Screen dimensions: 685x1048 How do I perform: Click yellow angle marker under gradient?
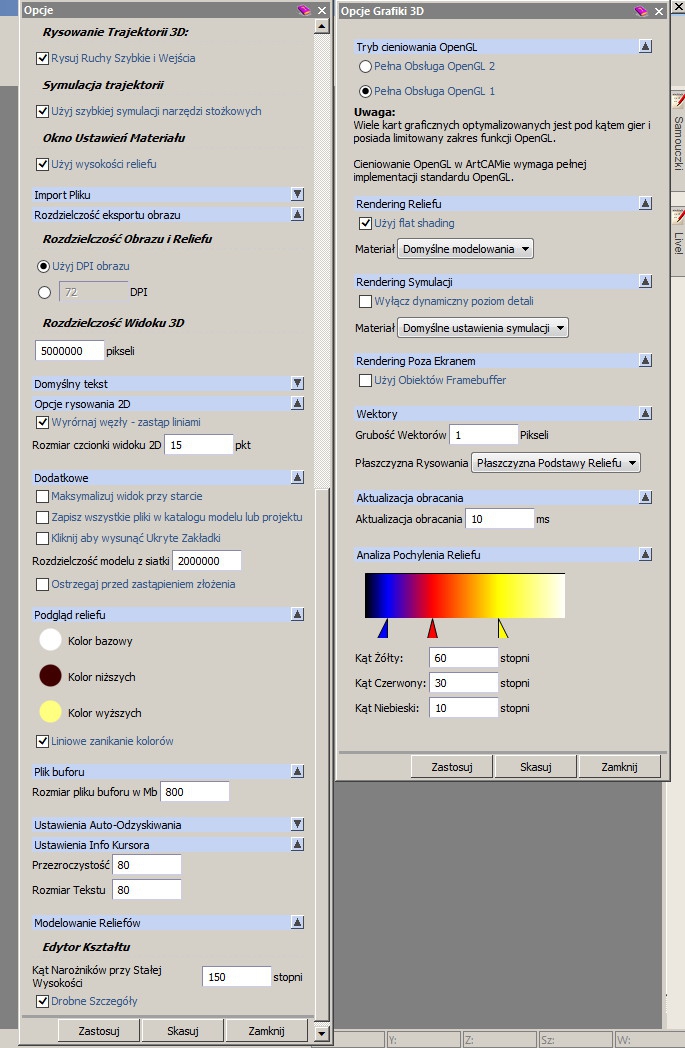[x=503, y=628]
